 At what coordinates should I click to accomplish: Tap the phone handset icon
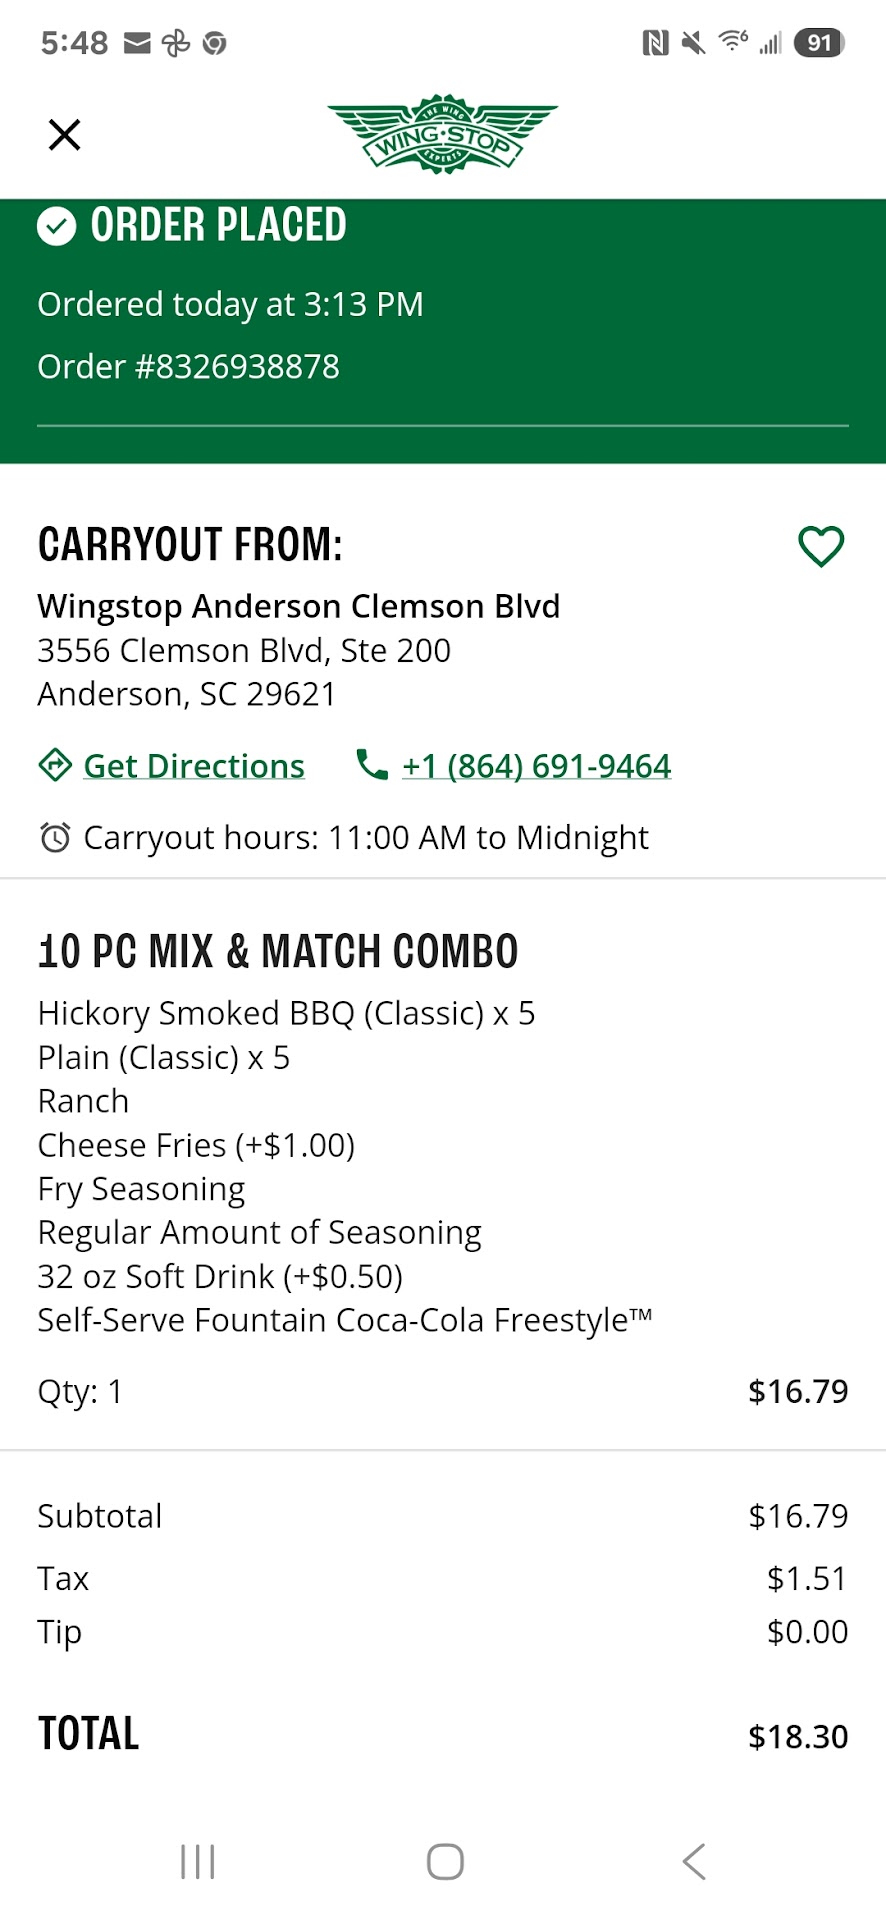tap(372, 765)
